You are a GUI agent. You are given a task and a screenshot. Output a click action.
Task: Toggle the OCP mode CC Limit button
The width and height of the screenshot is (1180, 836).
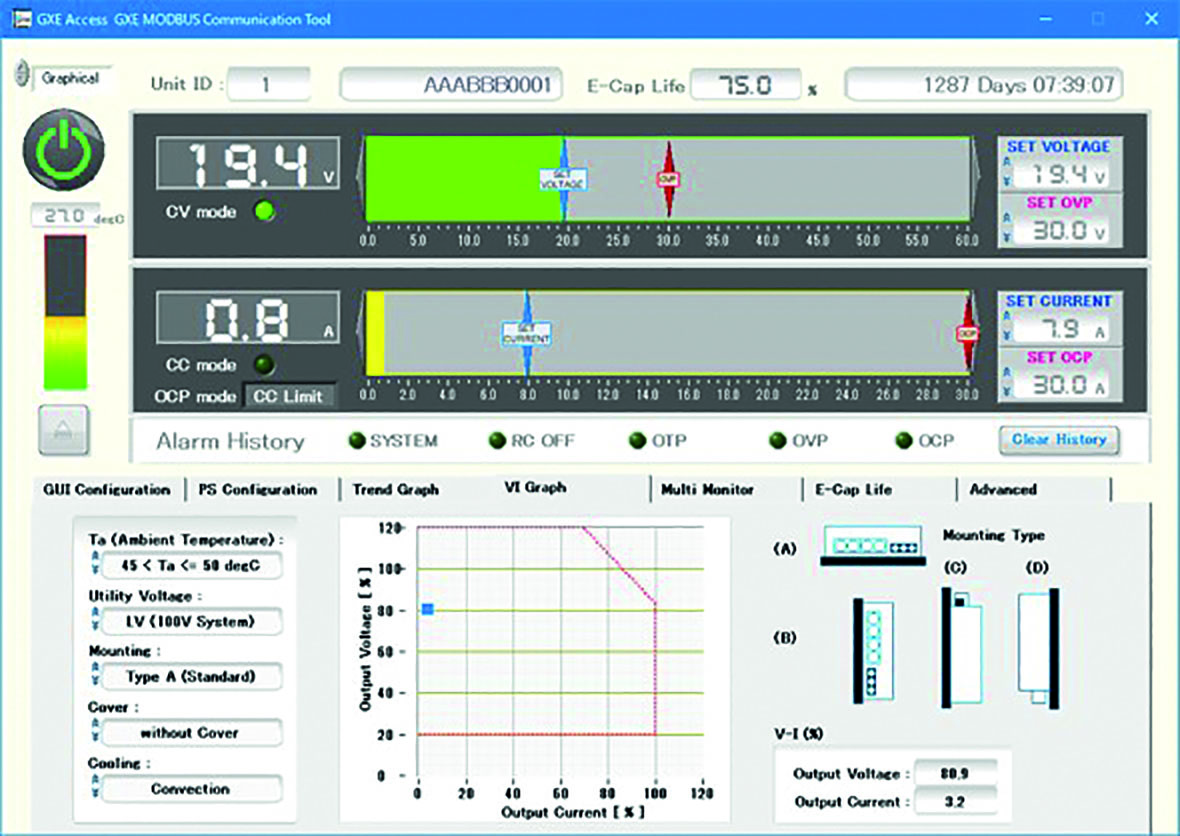288,396
